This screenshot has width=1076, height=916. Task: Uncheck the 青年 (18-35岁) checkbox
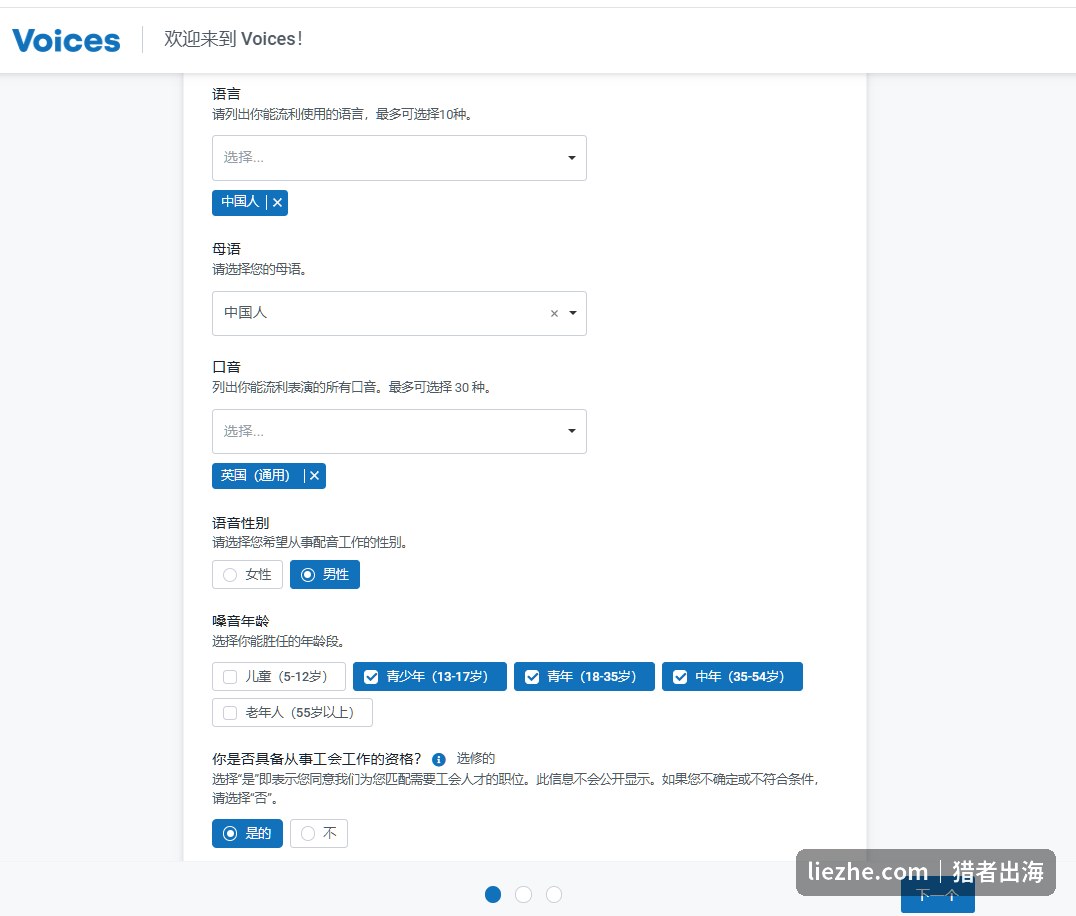click(584, 677)
